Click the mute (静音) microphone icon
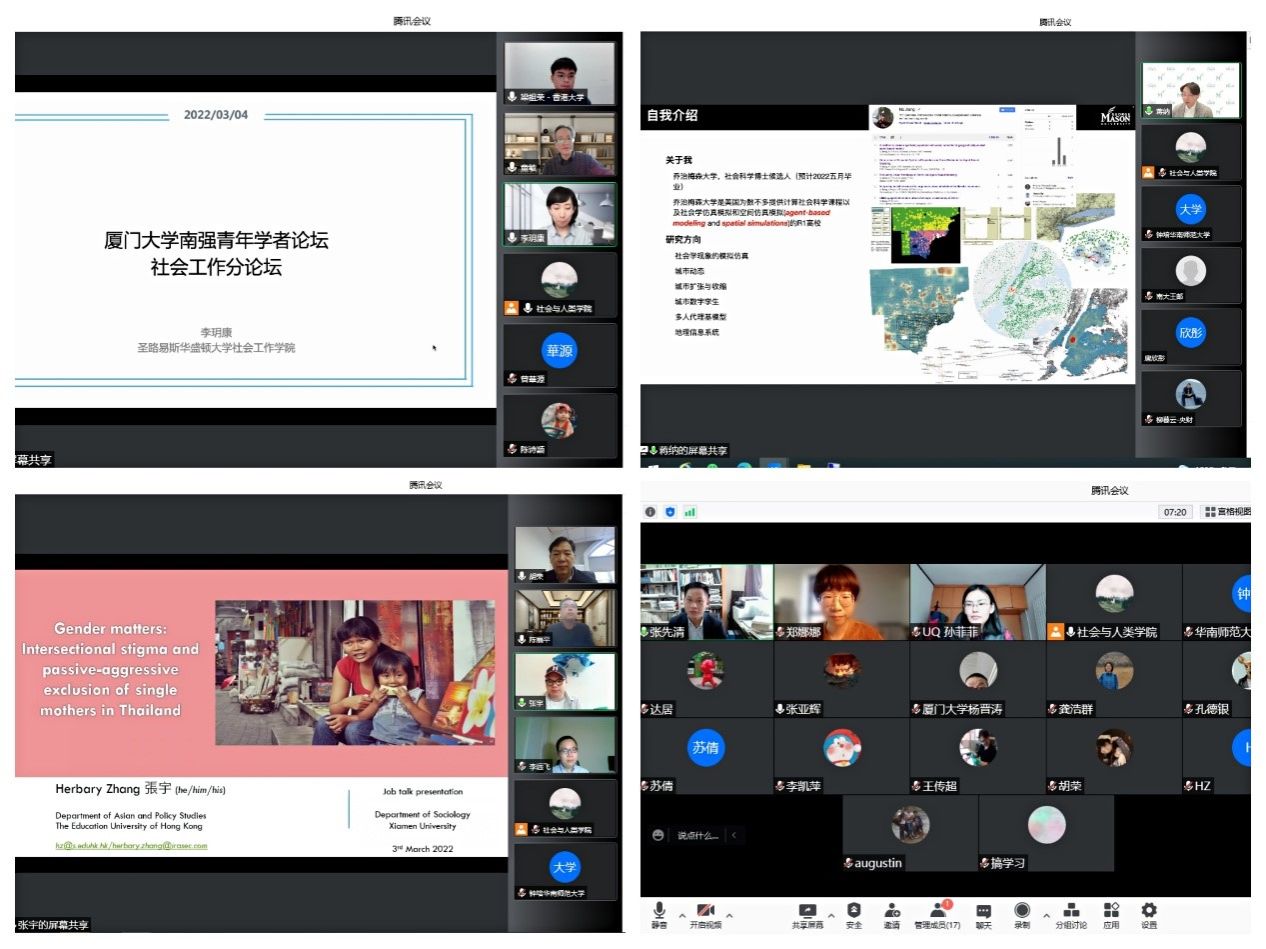 [x=659, y=912]
